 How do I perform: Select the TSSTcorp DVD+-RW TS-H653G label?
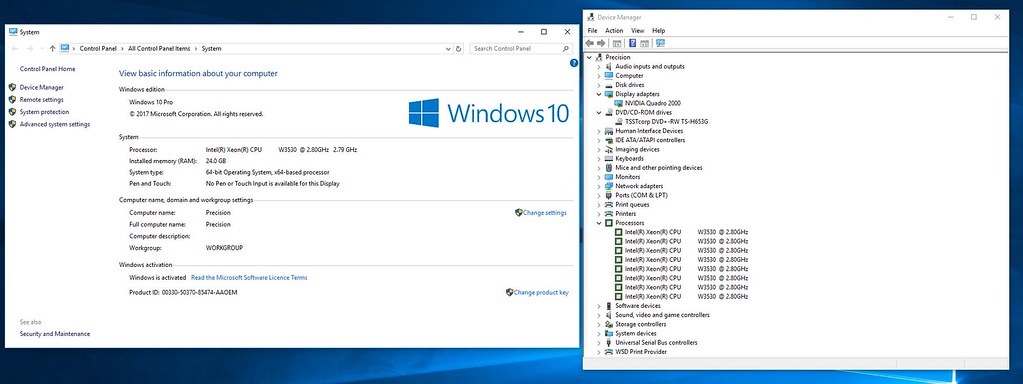pos(666,121)
